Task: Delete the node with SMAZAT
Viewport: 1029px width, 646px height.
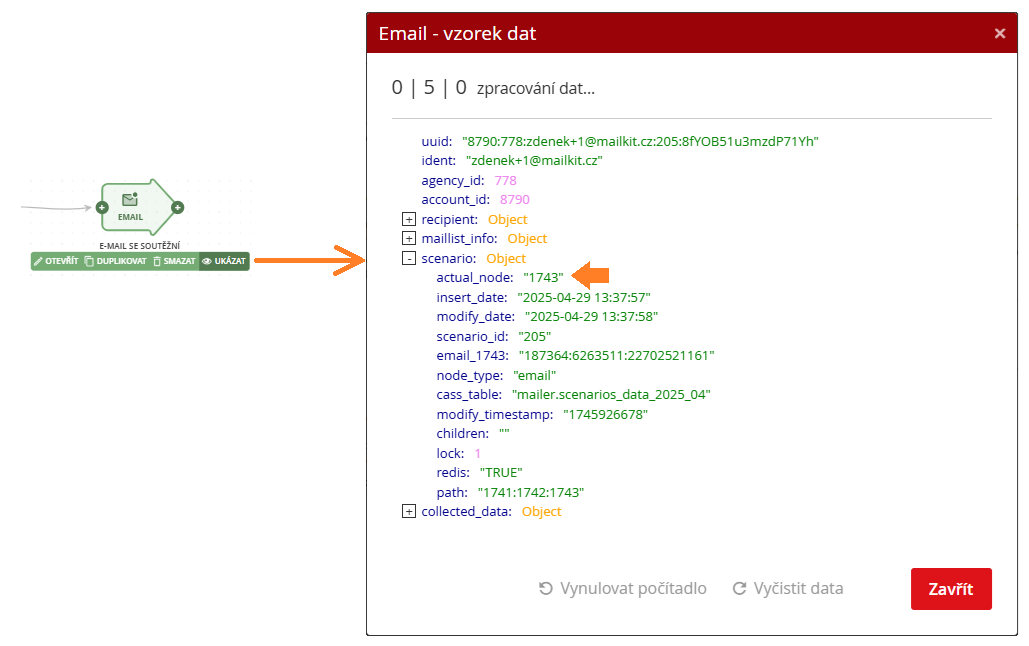Action: 175,261
